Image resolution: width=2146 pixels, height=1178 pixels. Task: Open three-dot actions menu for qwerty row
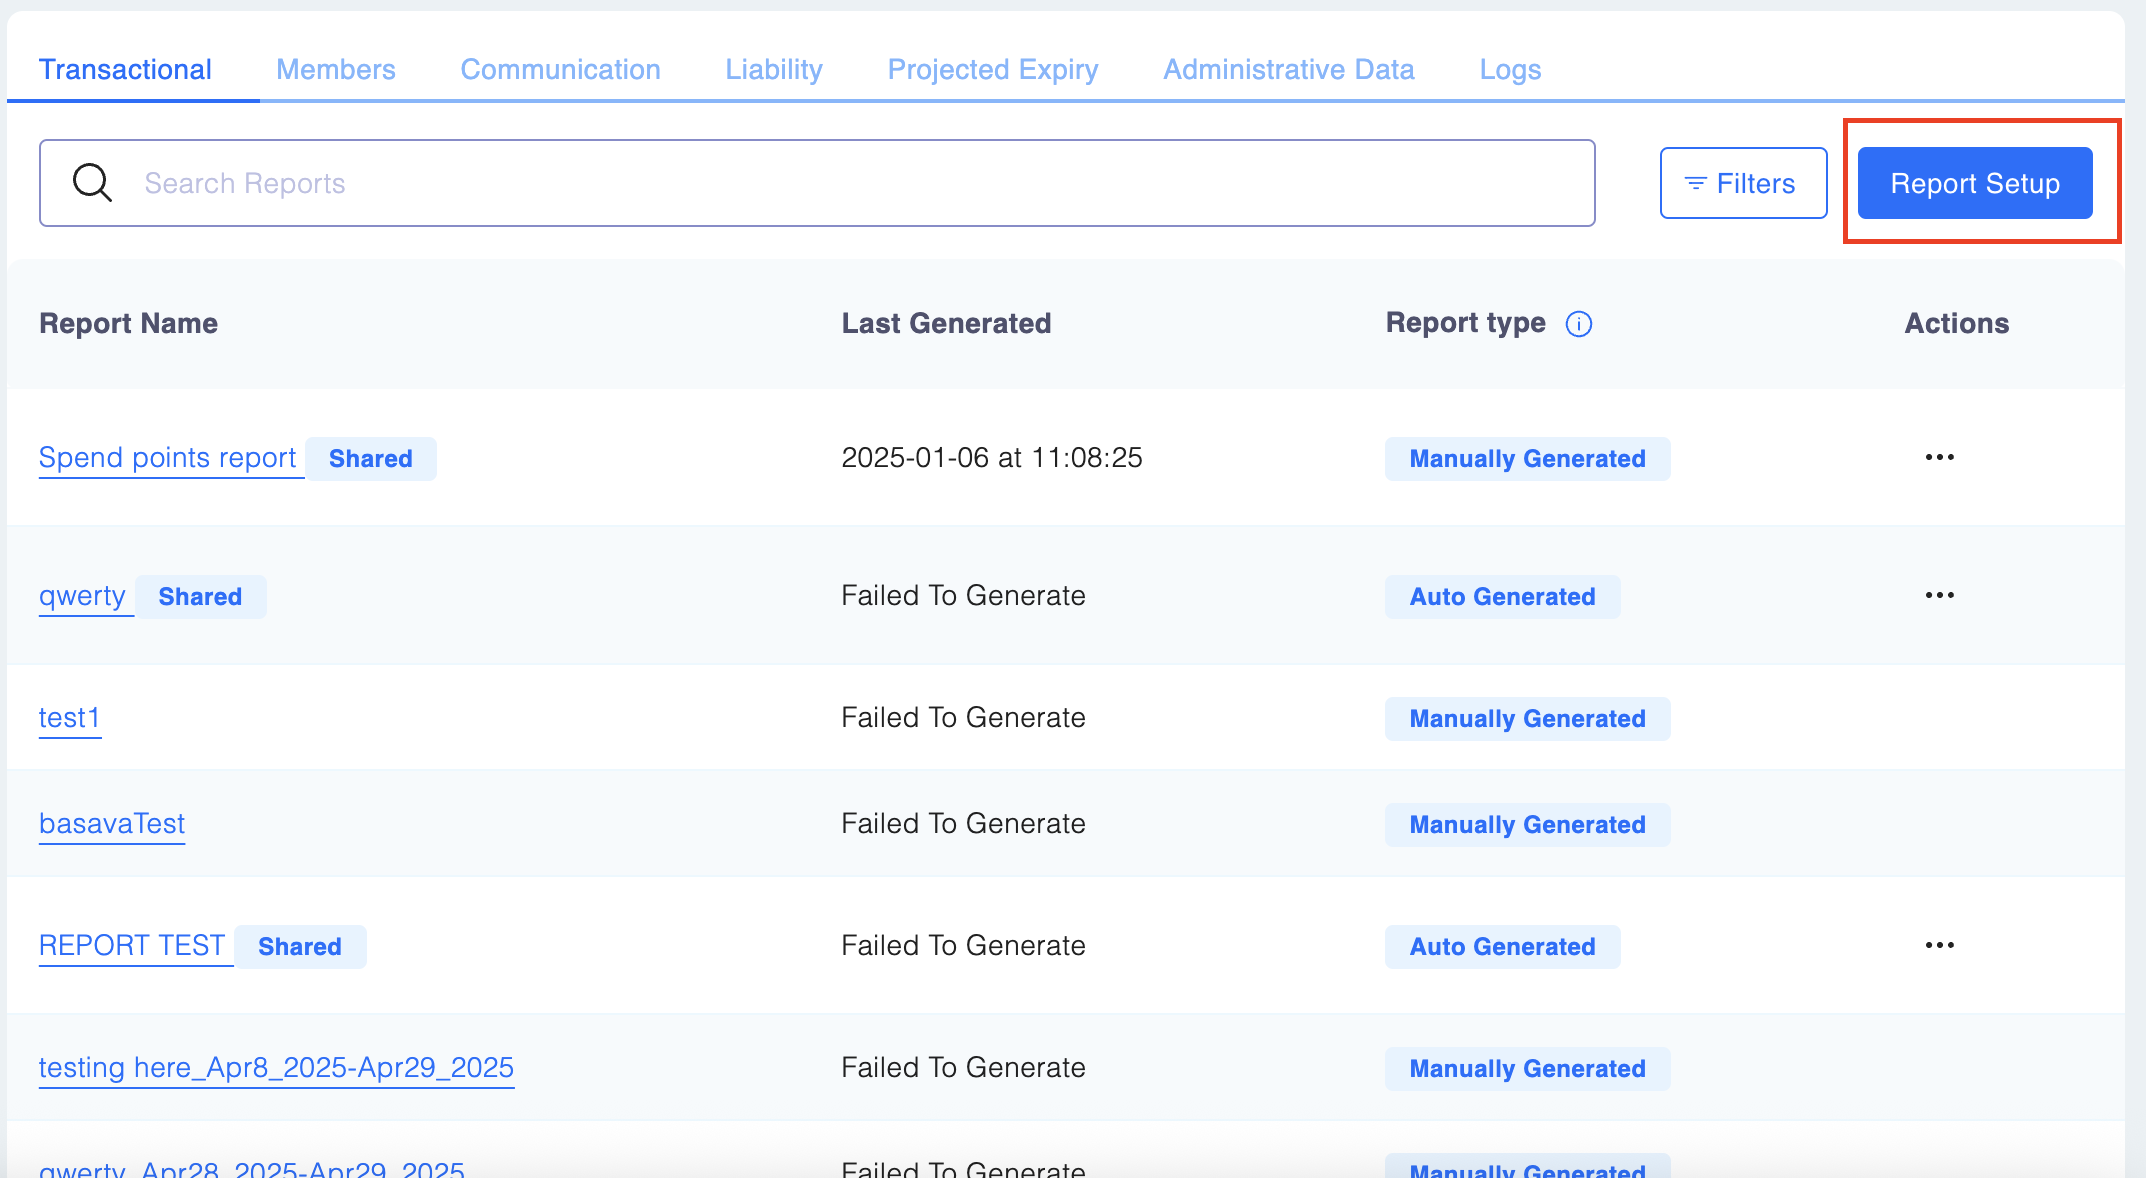pos(1939,595)
